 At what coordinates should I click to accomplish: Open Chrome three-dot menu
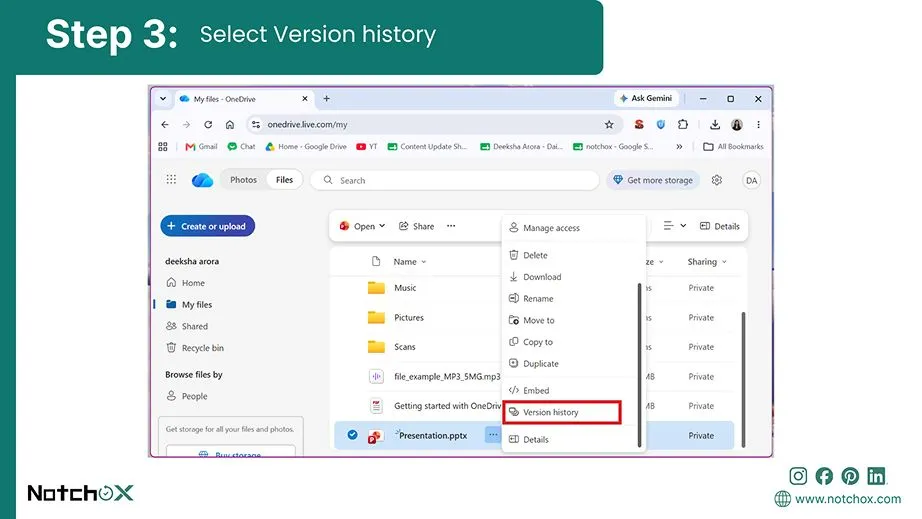click(759, 125)
